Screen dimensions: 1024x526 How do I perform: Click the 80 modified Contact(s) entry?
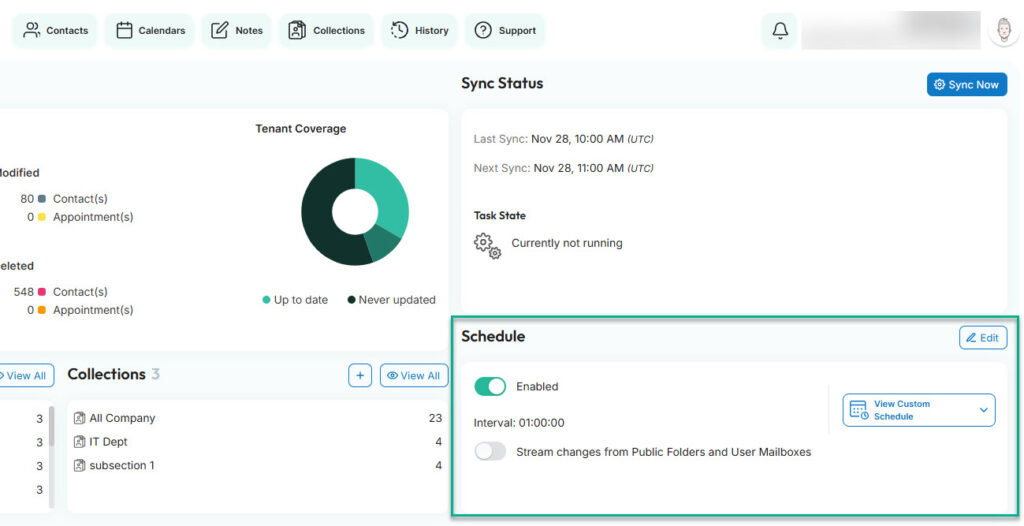[64, 199]
